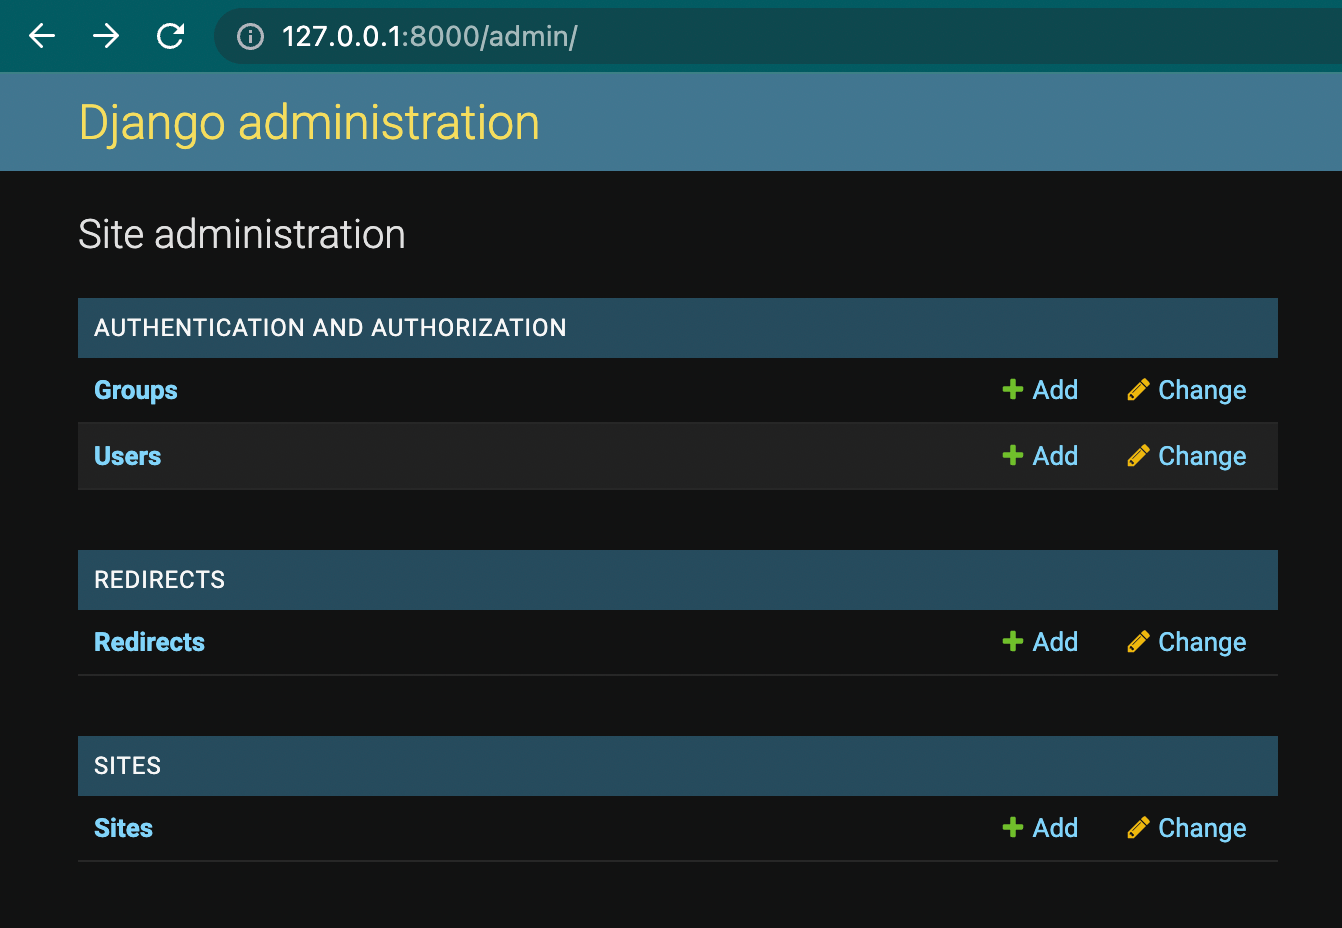
Task: Click the pencil icon in Users row
Action: coord(1138,456)
